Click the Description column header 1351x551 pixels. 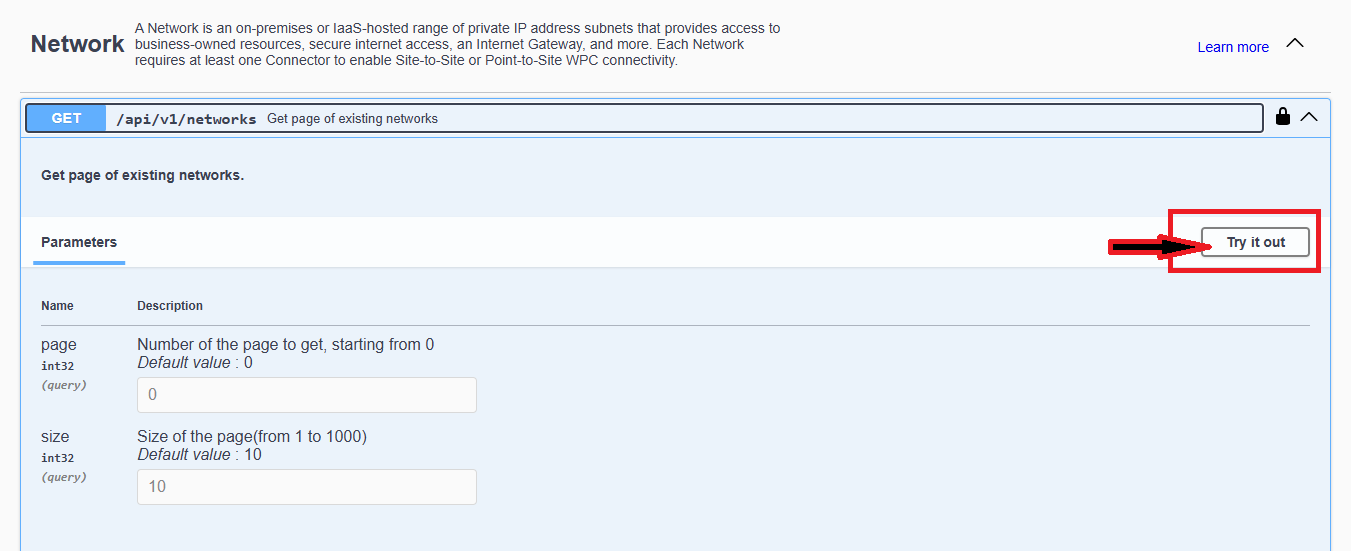[x=170, y=306]
